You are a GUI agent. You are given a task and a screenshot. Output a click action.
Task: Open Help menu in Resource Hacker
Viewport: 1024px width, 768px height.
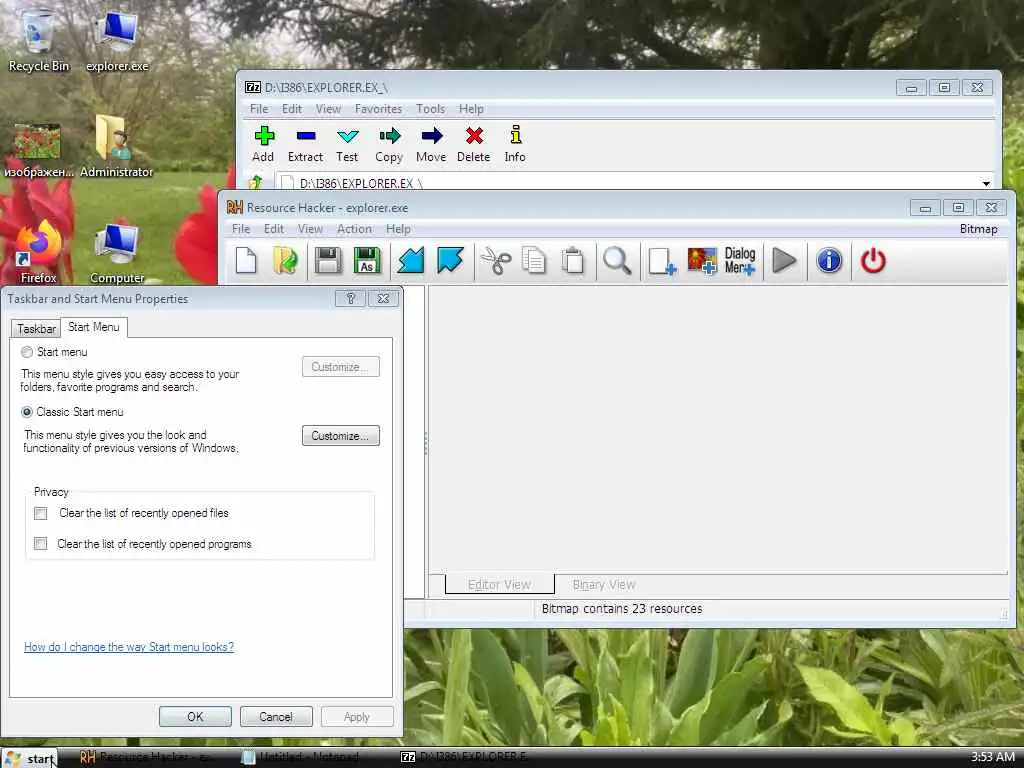coord(398,229)
